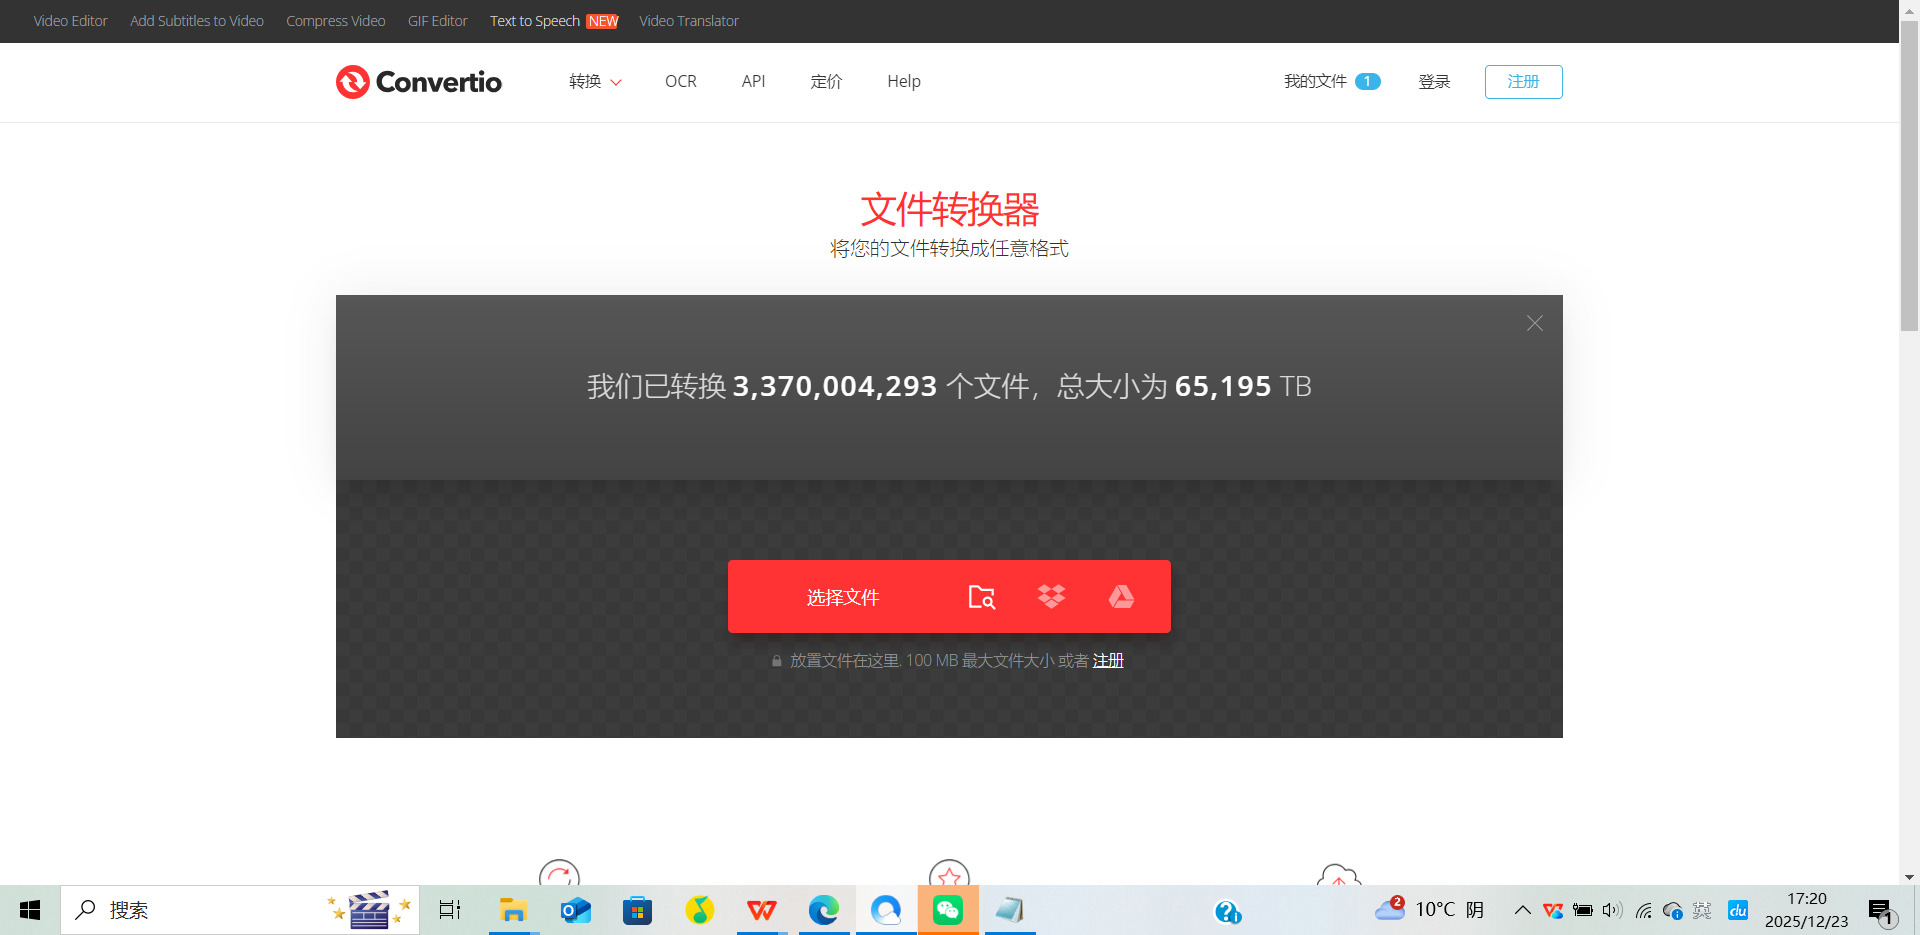This screenshot has width=1920, height=935.
Task: Open the notification center icon
Action: pyautogui.click(x=1882, y=912)
